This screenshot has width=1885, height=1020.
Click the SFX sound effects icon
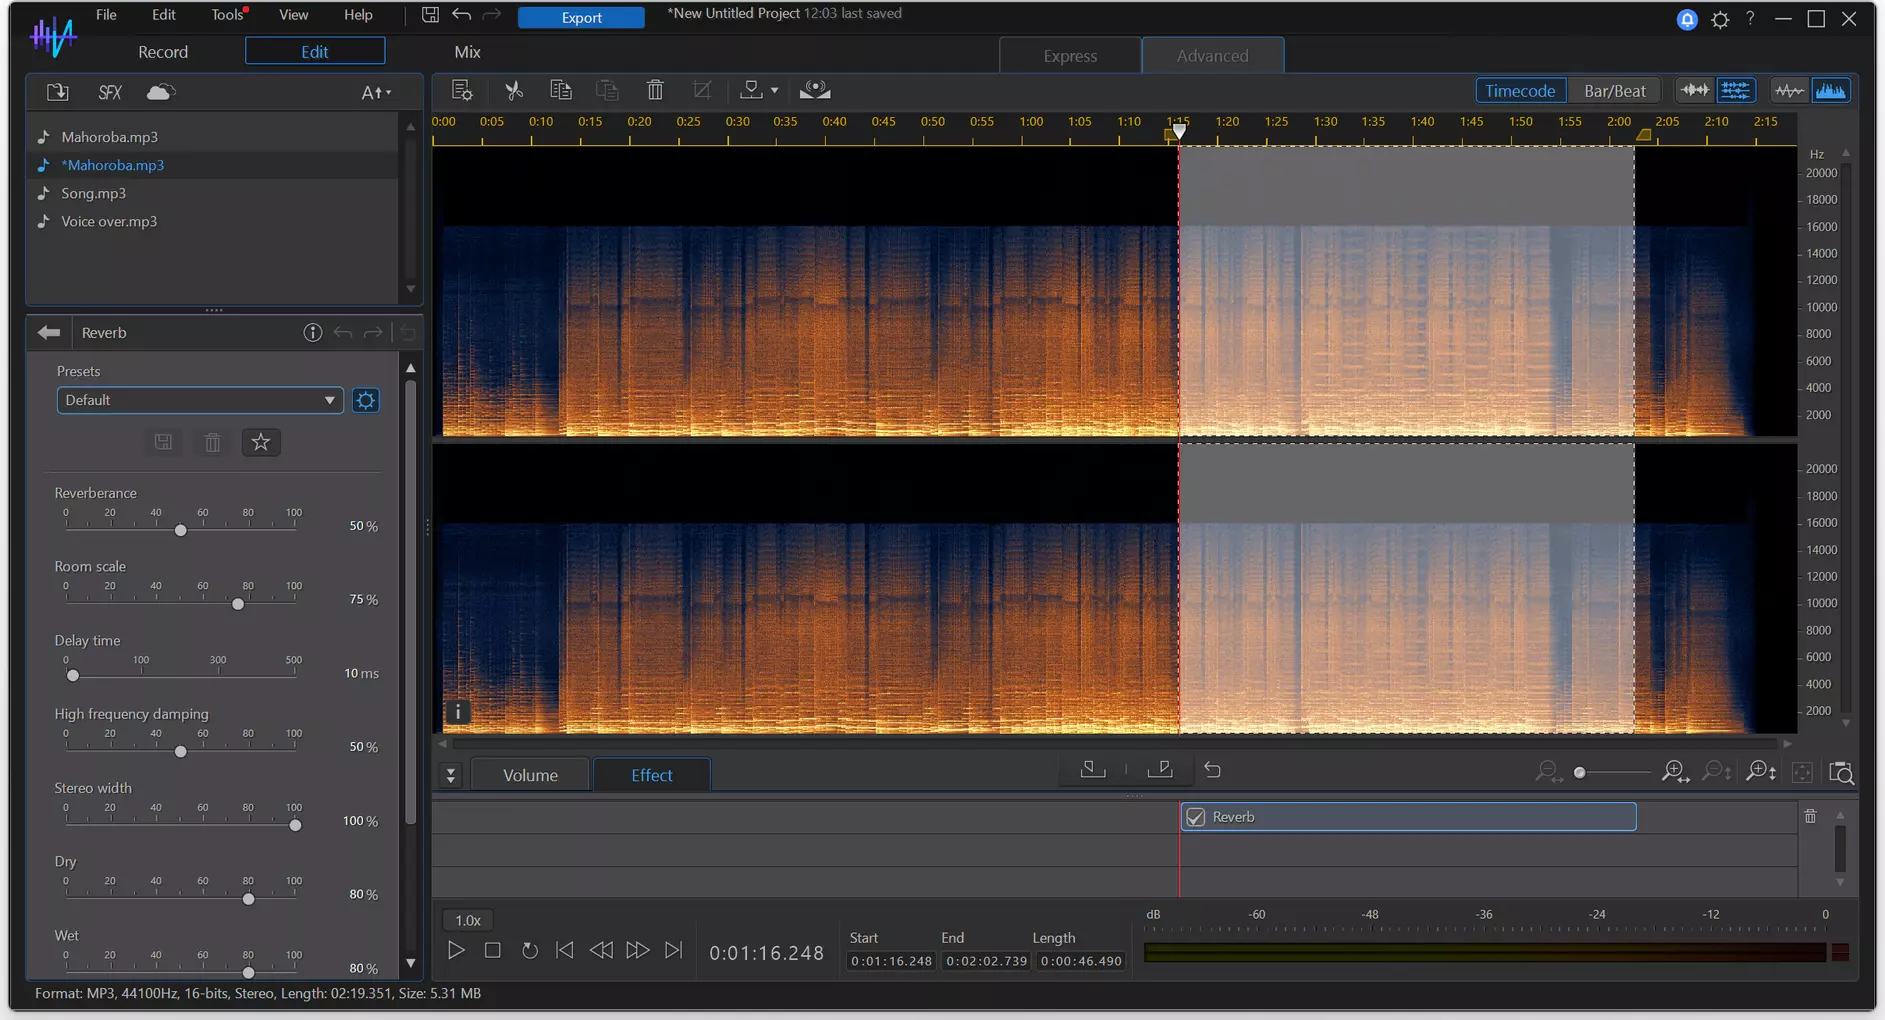tap(110, 92)
